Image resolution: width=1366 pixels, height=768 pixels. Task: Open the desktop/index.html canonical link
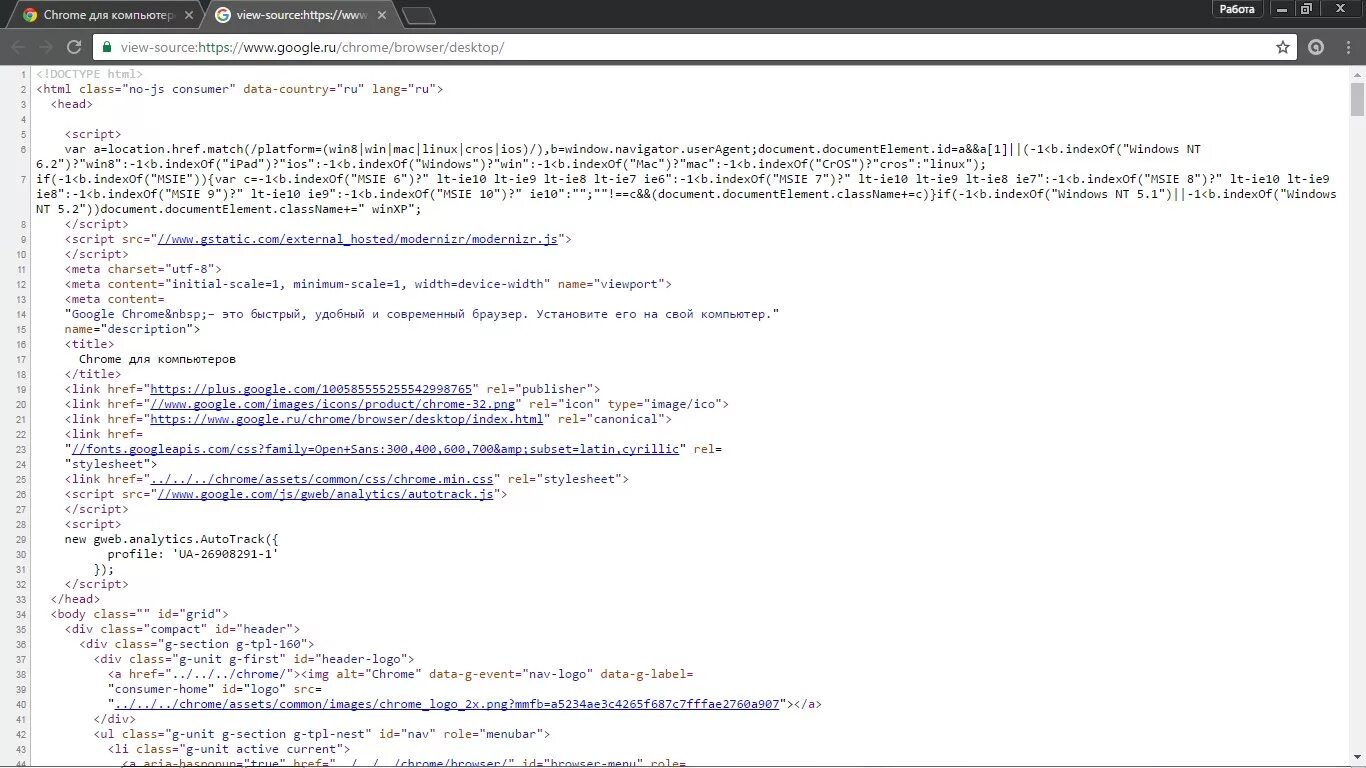point(346,419)
